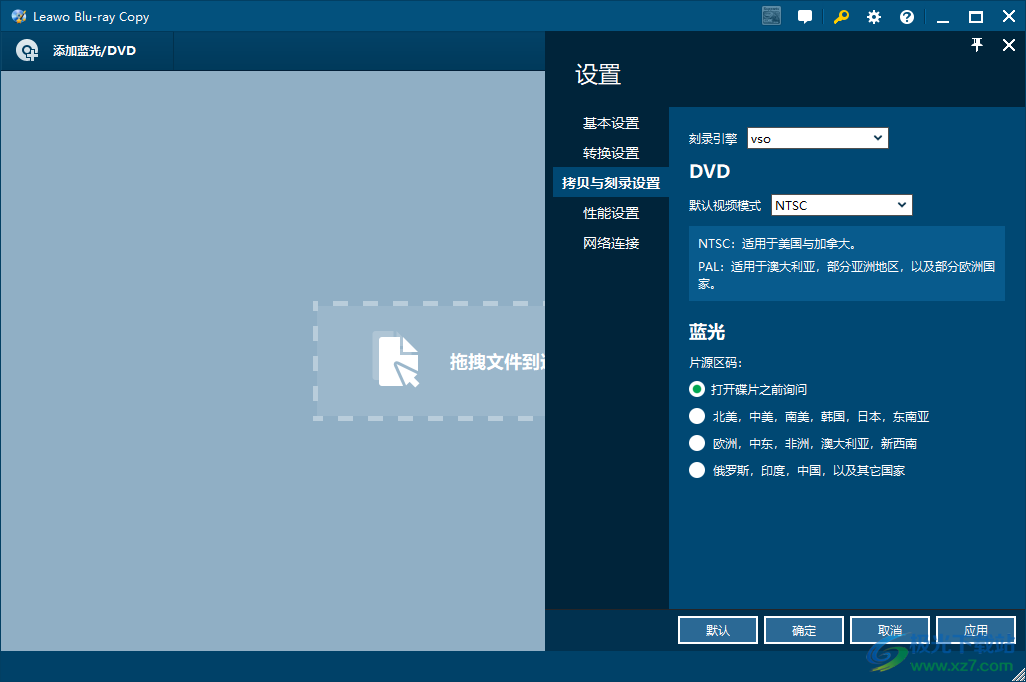Screen dimensions: 1026x682
Task: Expand the 默认视频模式 NTSC dropdown
Action: [x=841, y=205]
